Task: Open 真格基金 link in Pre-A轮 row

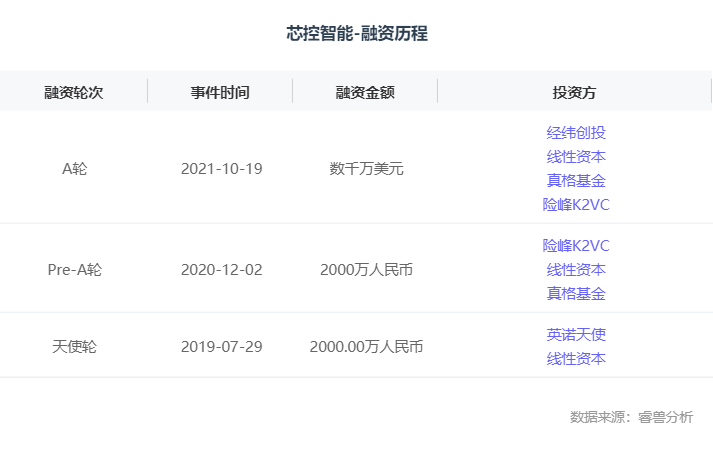Action: click(x=576, y=293)
